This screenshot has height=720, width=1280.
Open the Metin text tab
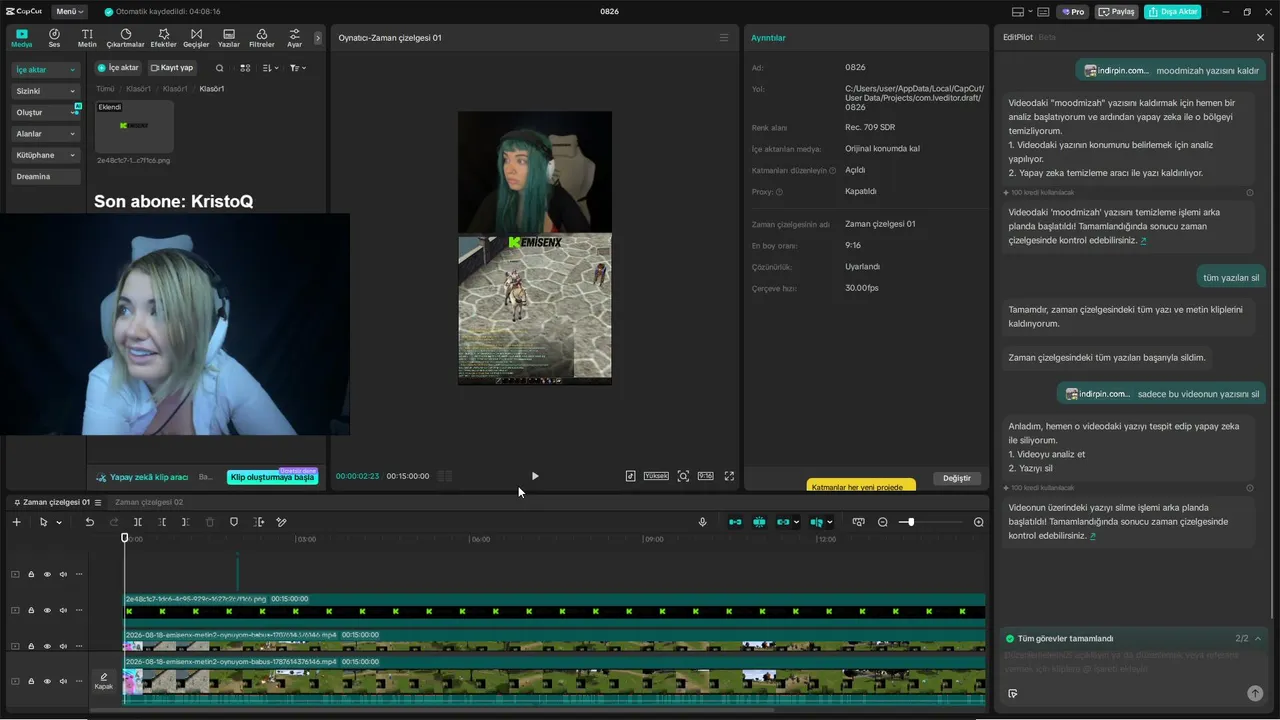(87, 38)
